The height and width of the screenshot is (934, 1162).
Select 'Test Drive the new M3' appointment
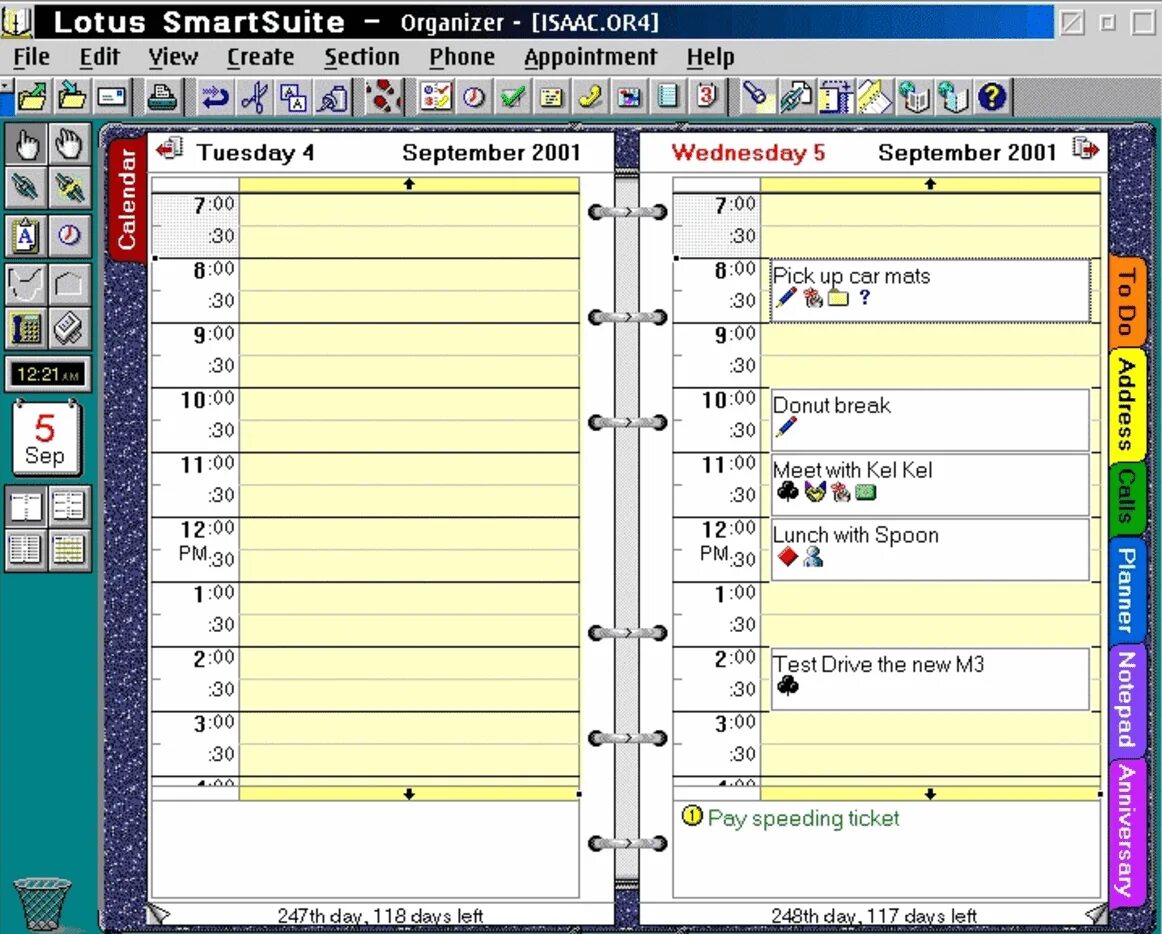pos(930,679)
